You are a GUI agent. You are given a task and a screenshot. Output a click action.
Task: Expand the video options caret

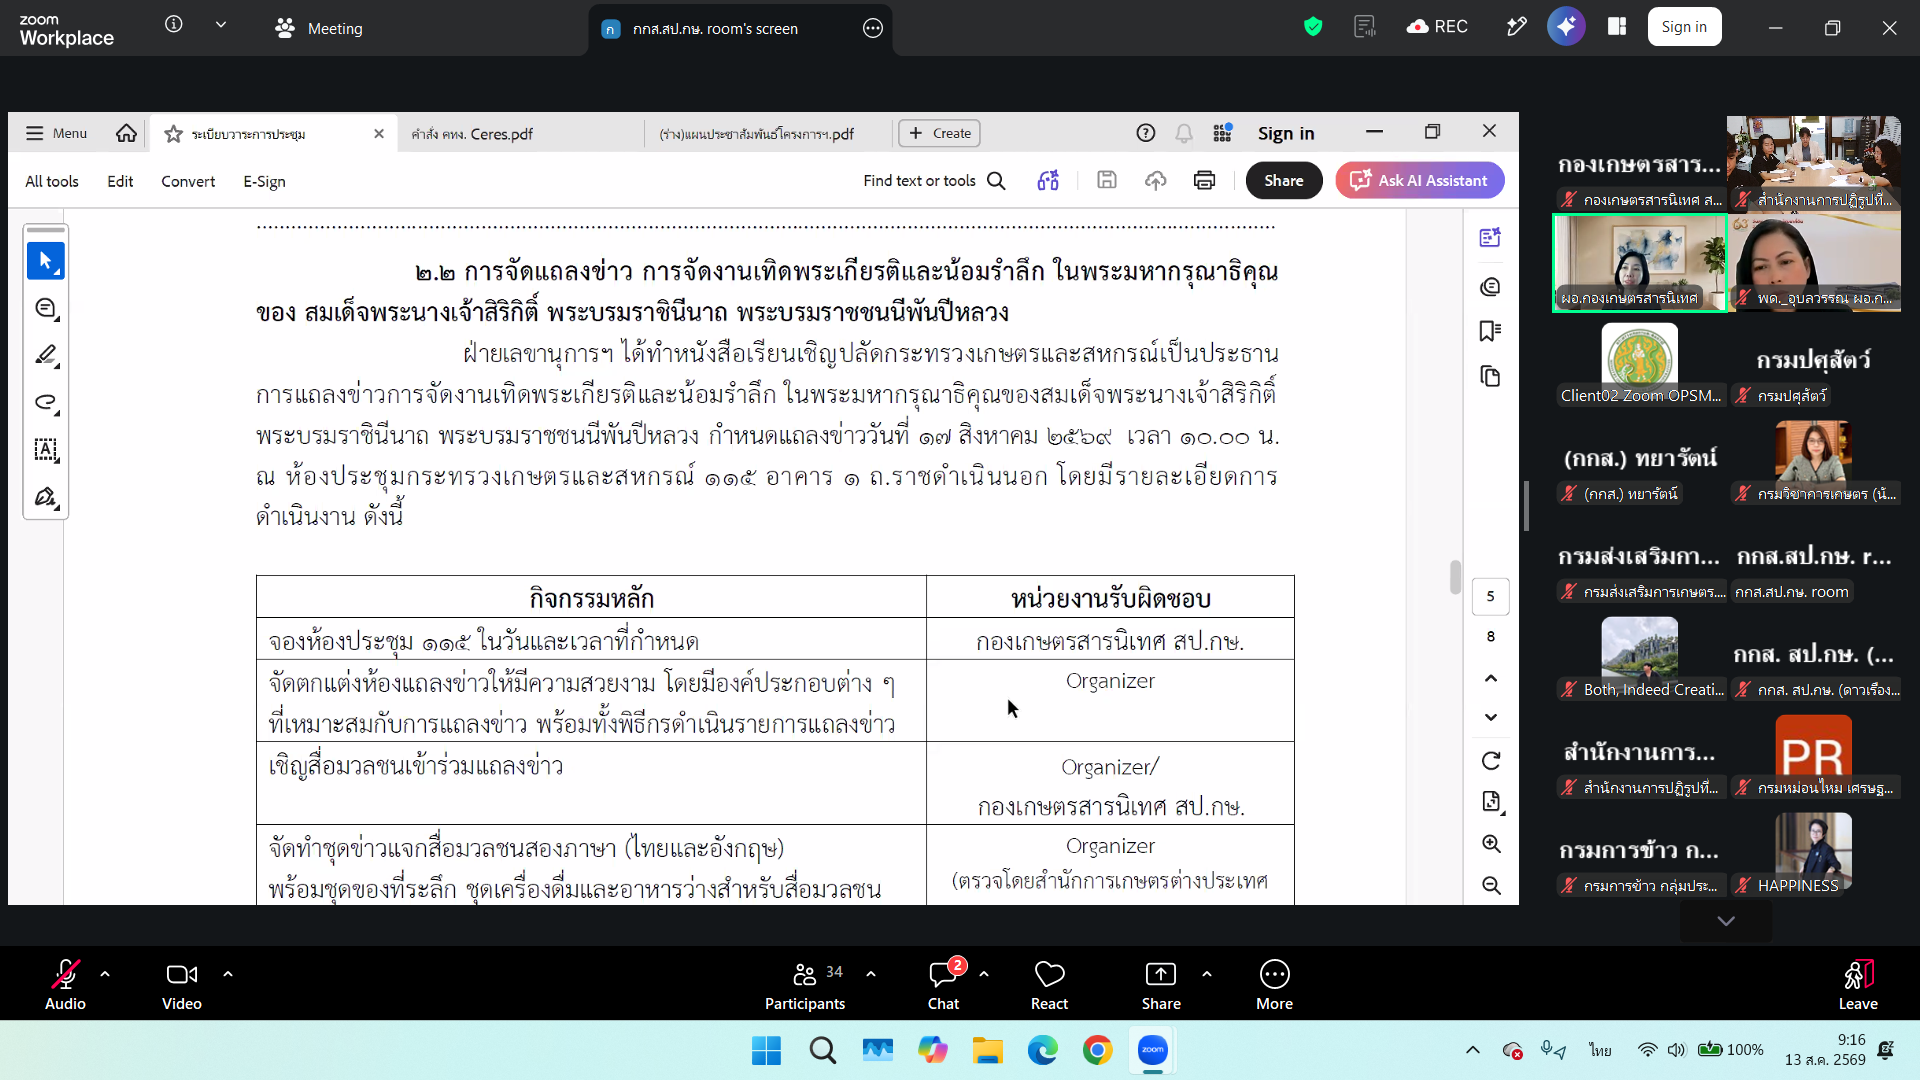[x=228, y=973]
